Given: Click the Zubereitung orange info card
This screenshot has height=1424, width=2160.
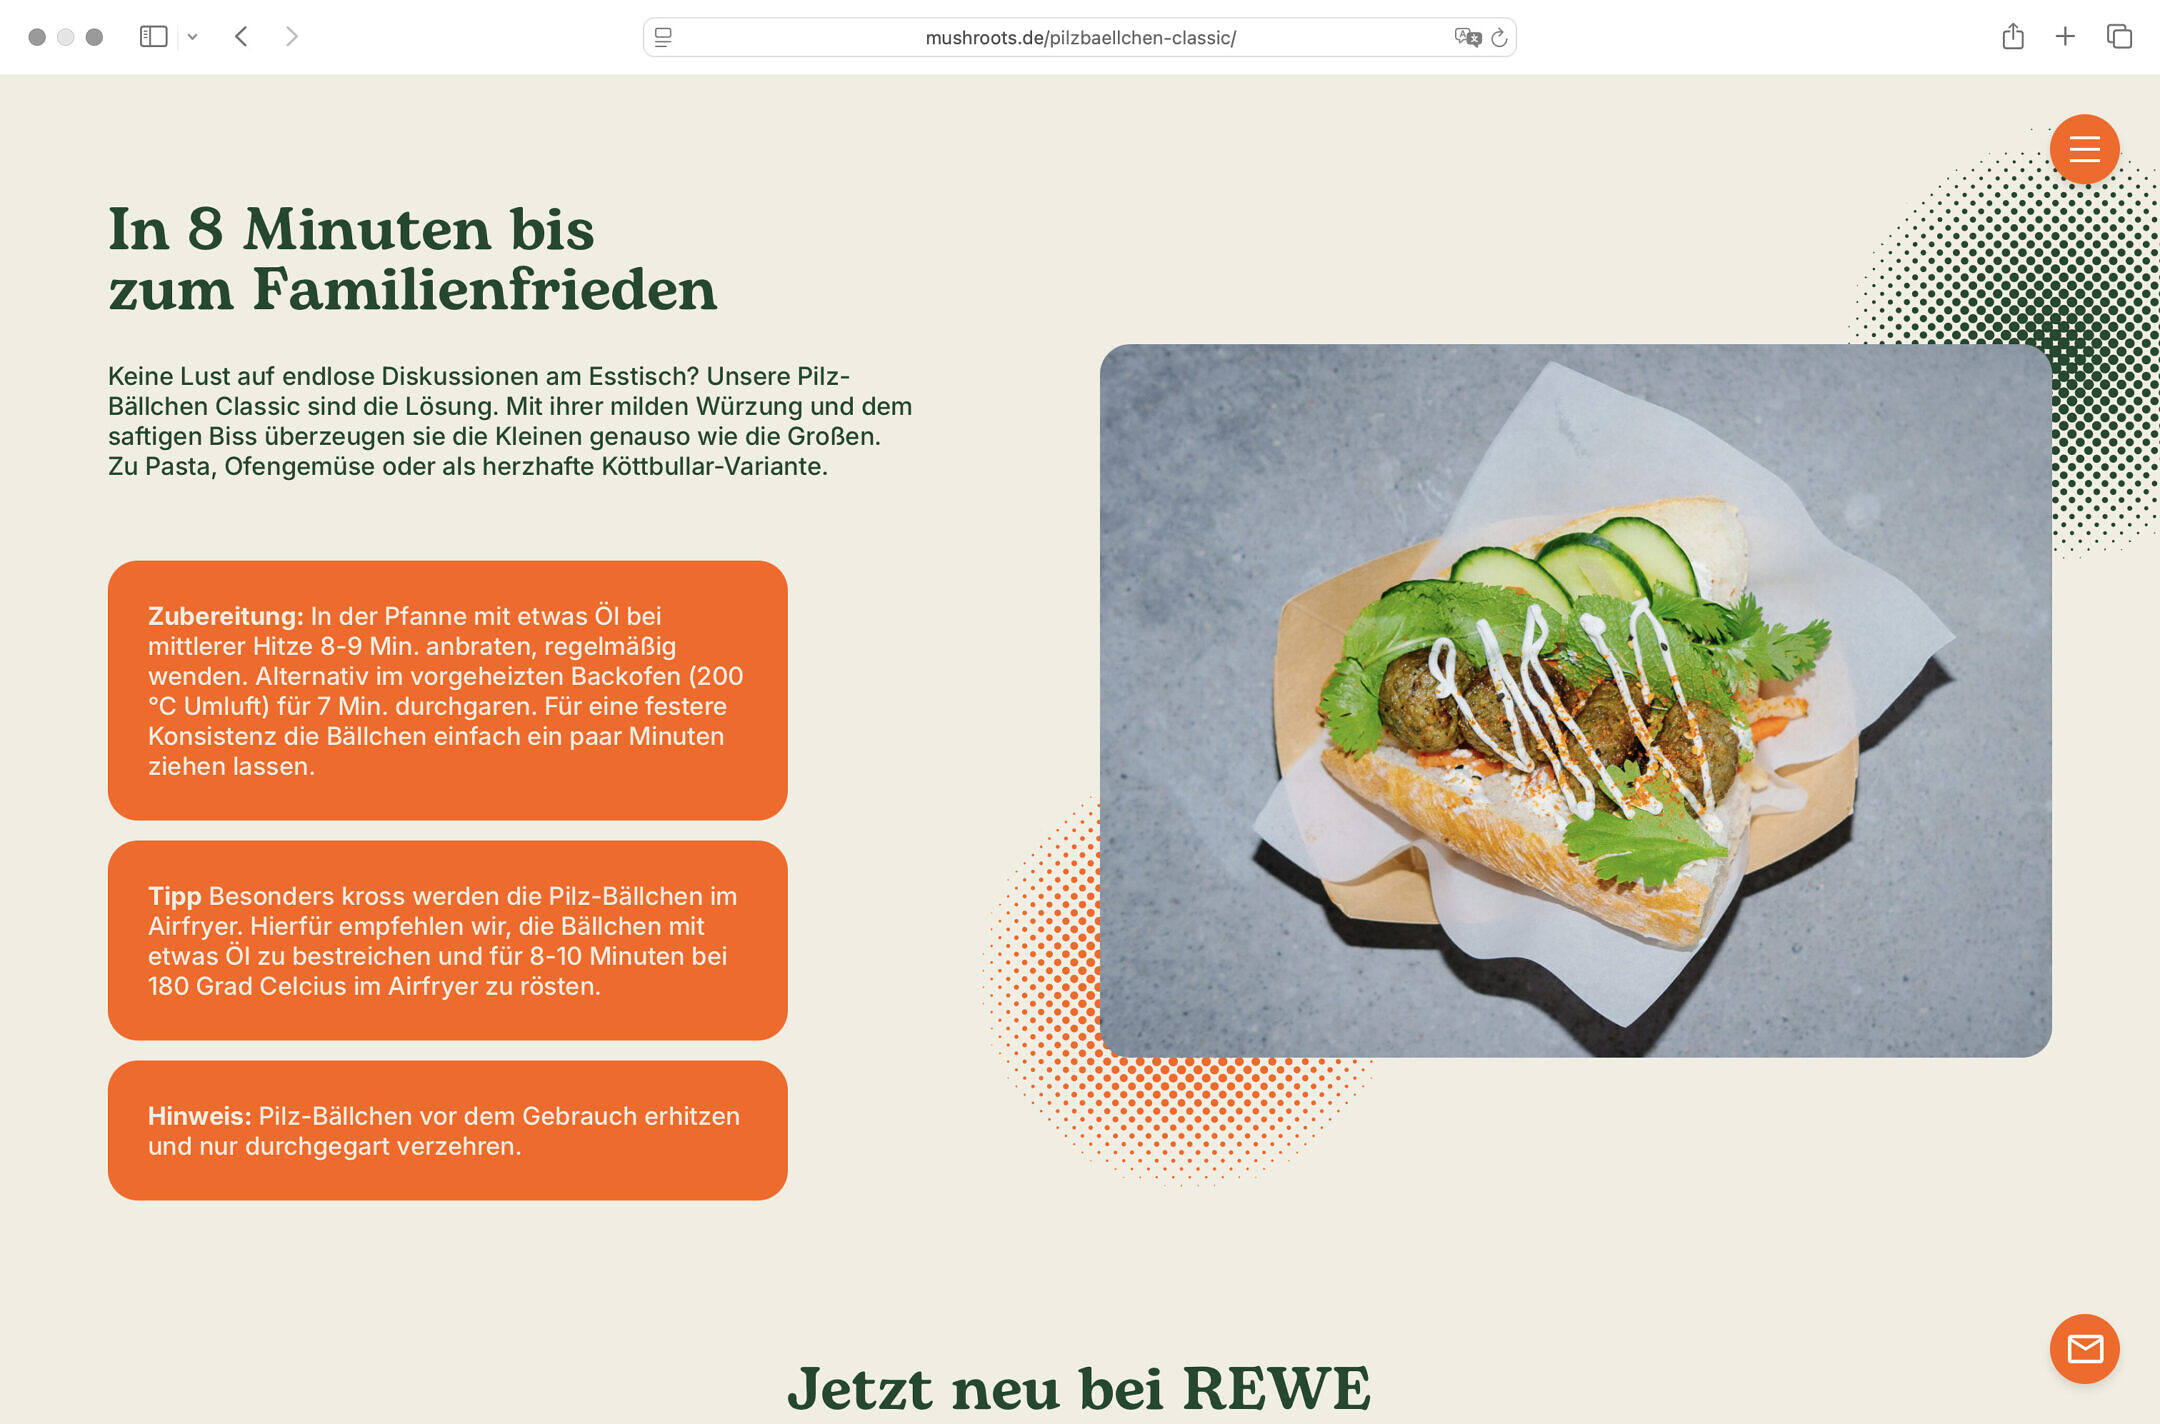Looking at the screenshot, I should pyautogui.click(x=447, y=690).
